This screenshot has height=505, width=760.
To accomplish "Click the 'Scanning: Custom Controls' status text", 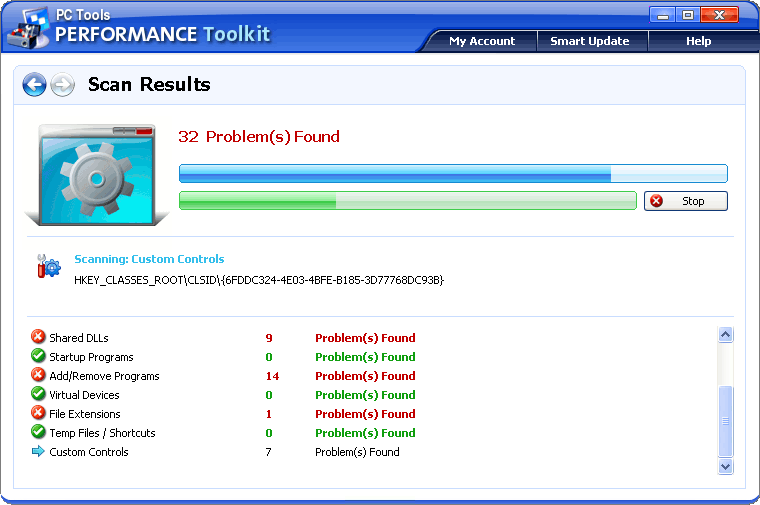I will point(149,259).
